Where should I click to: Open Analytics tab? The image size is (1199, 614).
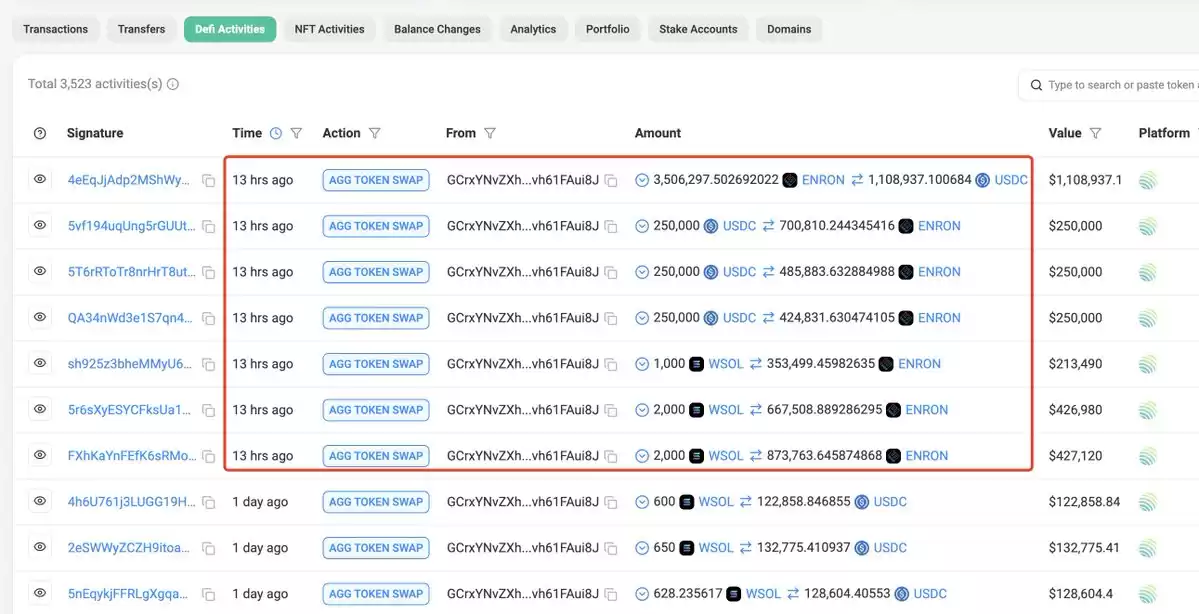533,29
